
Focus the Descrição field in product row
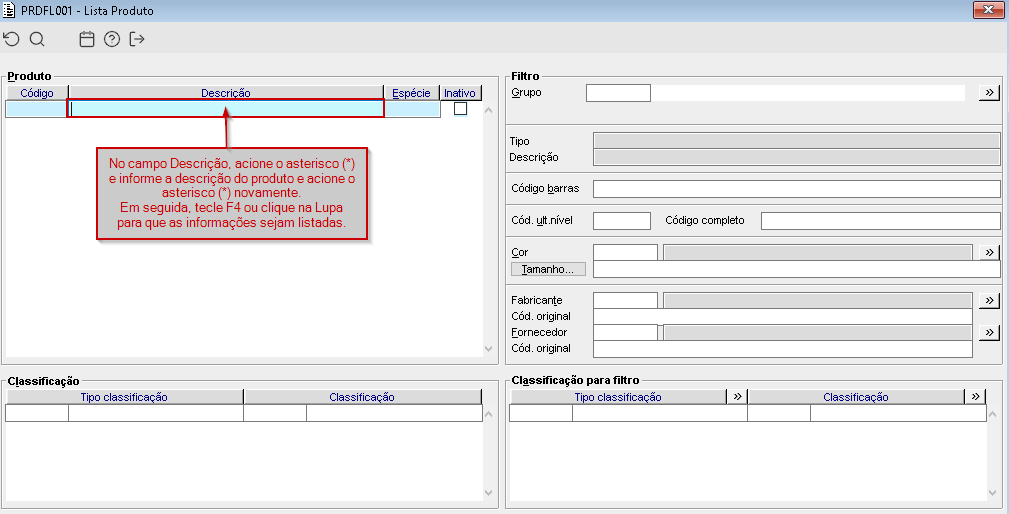click(x=226, y=109)
